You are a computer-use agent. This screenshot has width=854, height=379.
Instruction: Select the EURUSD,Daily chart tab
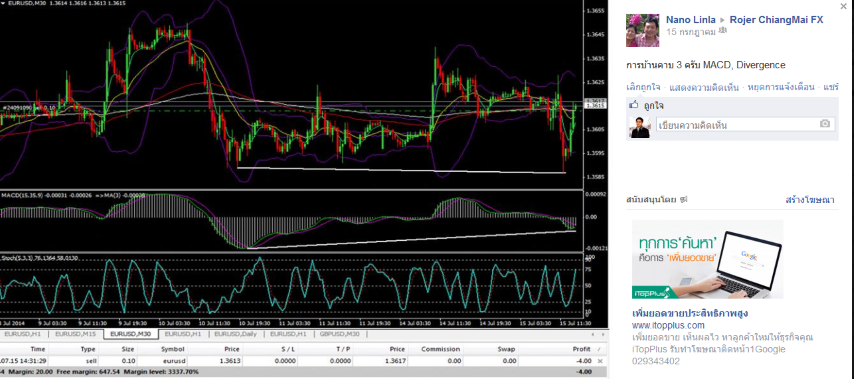[x=236, y=334]
